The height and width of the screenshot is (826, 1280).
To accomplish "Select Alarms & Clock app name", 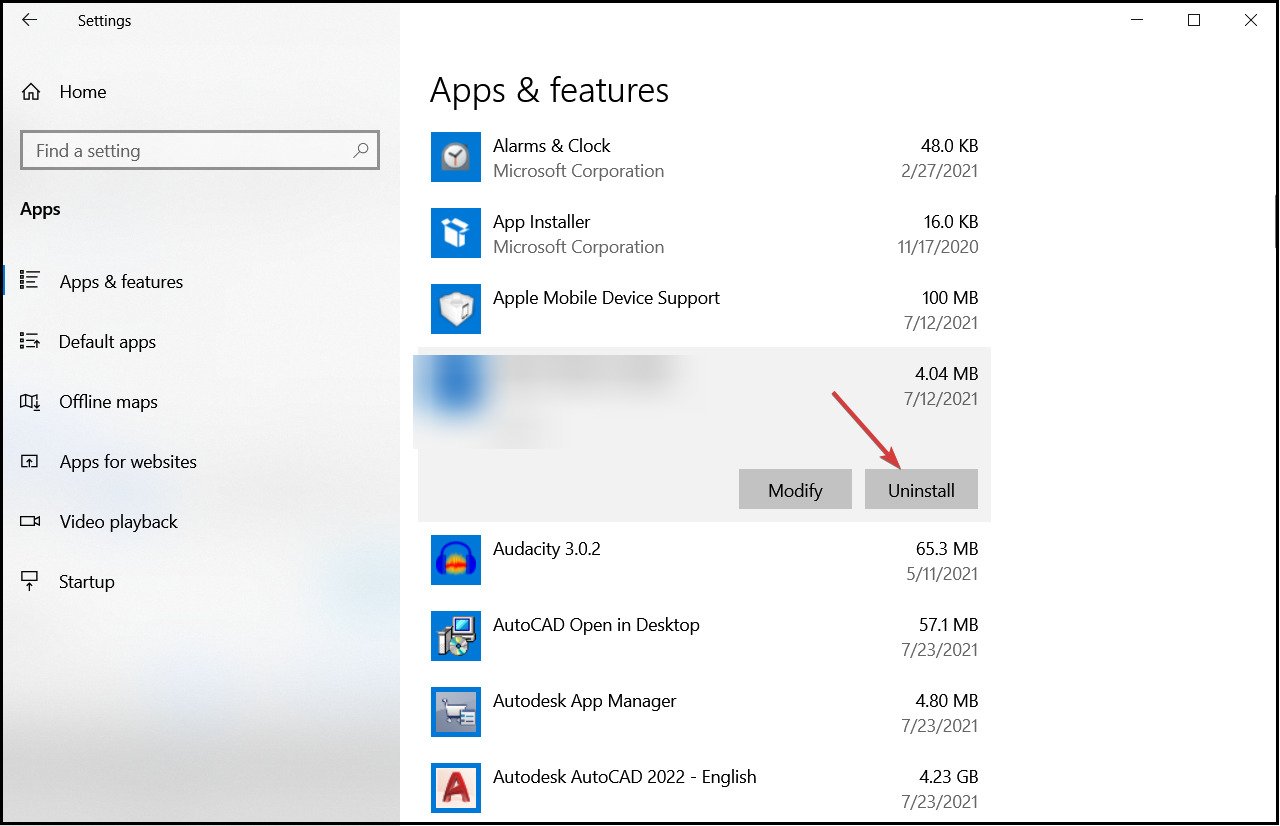I will tap(551, 146).
